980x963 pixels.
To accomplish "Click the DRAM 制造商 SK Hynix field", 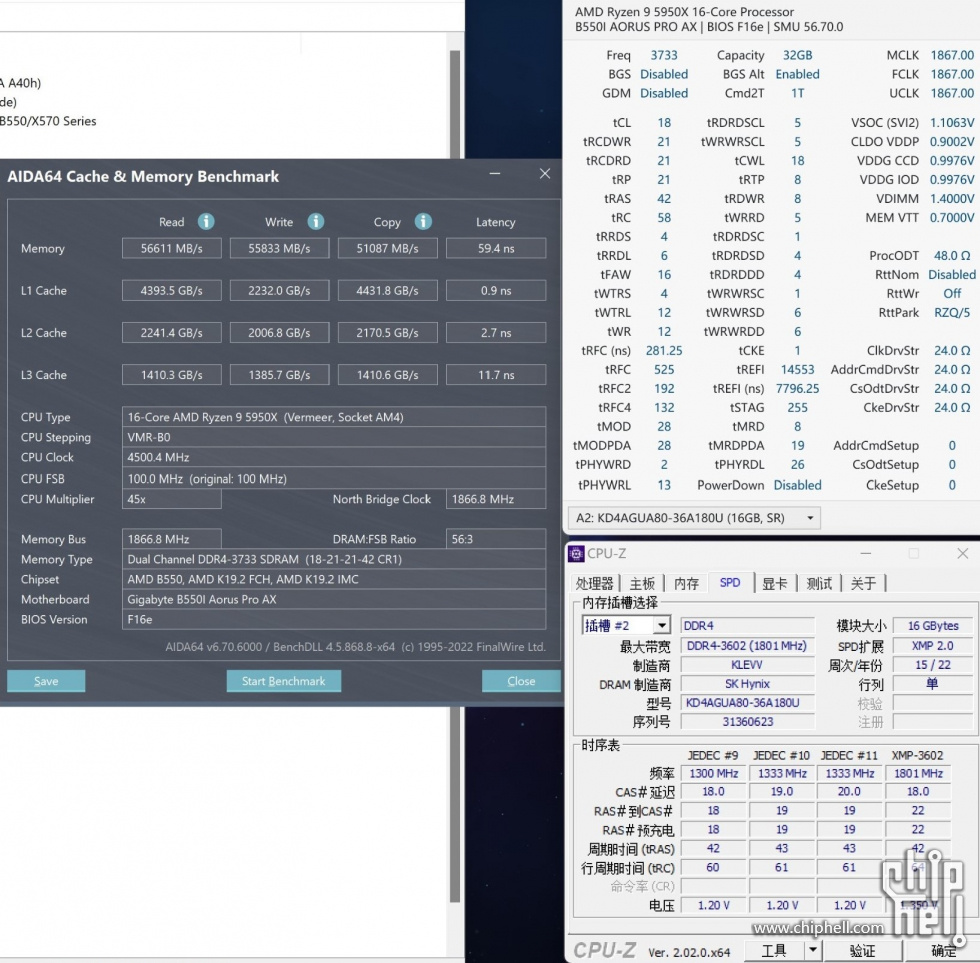I will (747, 684).
